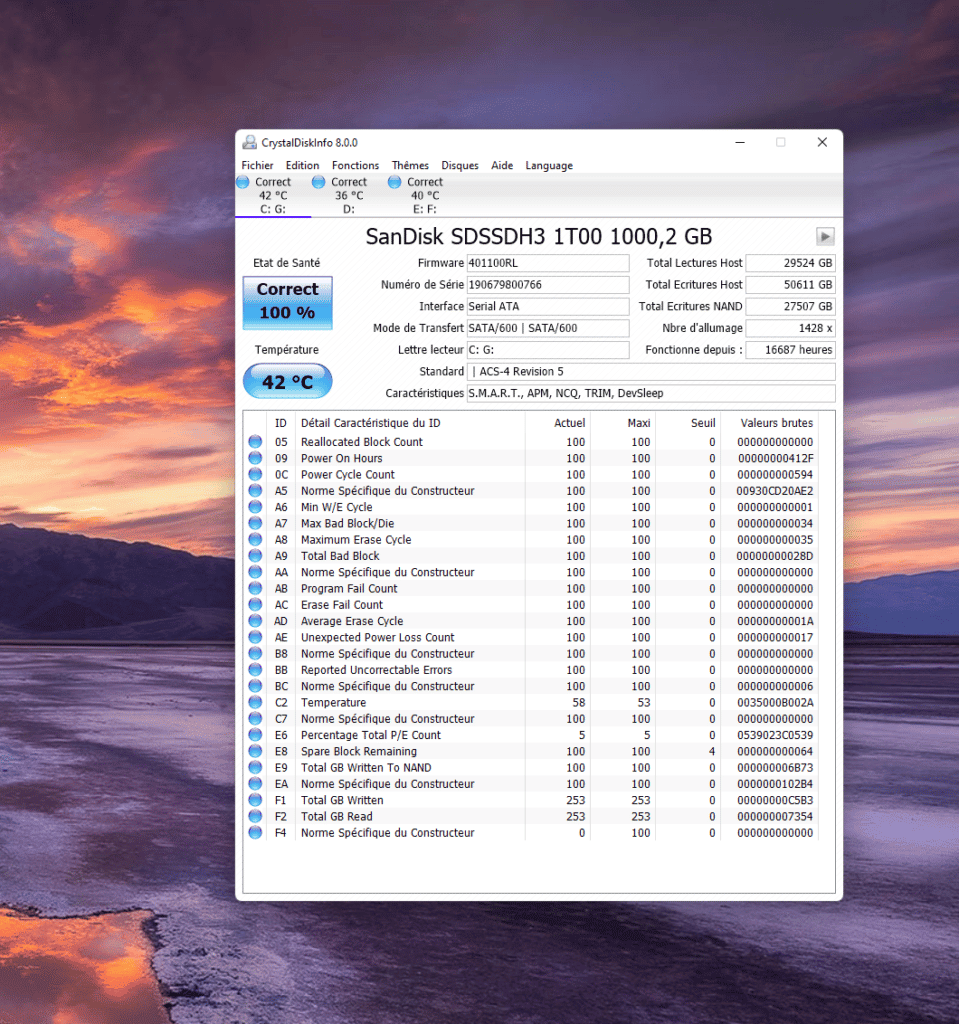The image size is (959, 1024).
Task: Click the Total Ecritures NAND value 27507 GB
Action: 790,306
